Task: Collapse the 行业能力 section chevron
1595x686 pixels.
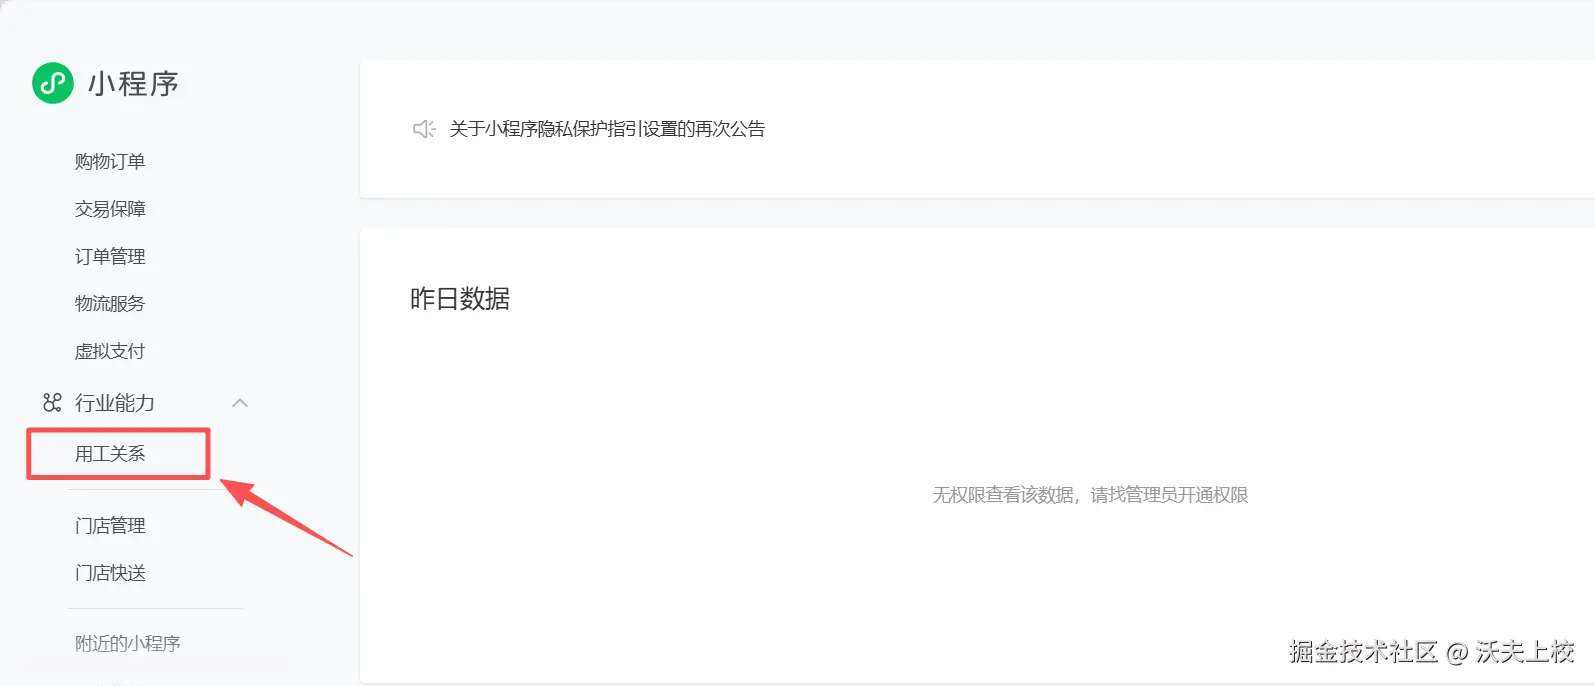Action: [240, 403]
